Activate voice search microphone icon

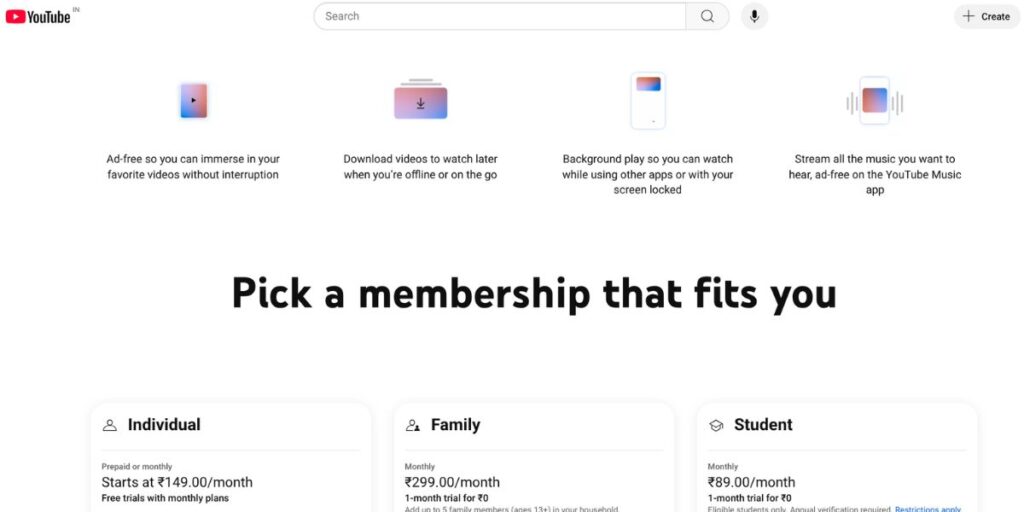[754, 16]
